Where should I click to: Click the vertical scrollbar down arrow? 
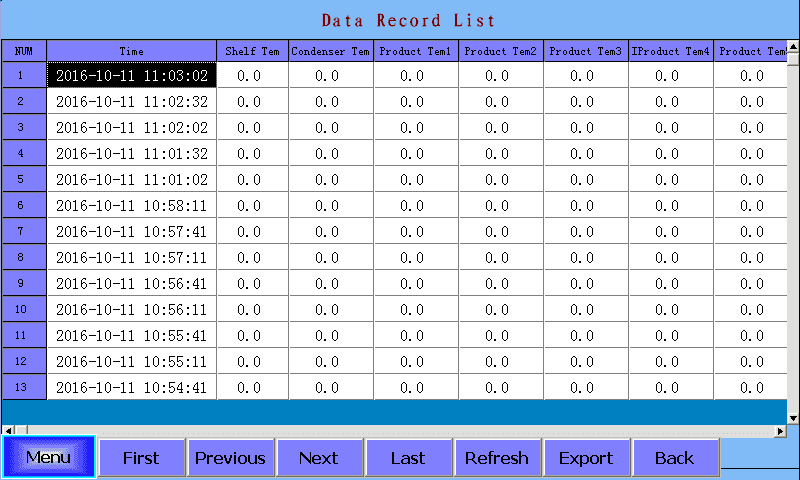[x=794, y=418]
